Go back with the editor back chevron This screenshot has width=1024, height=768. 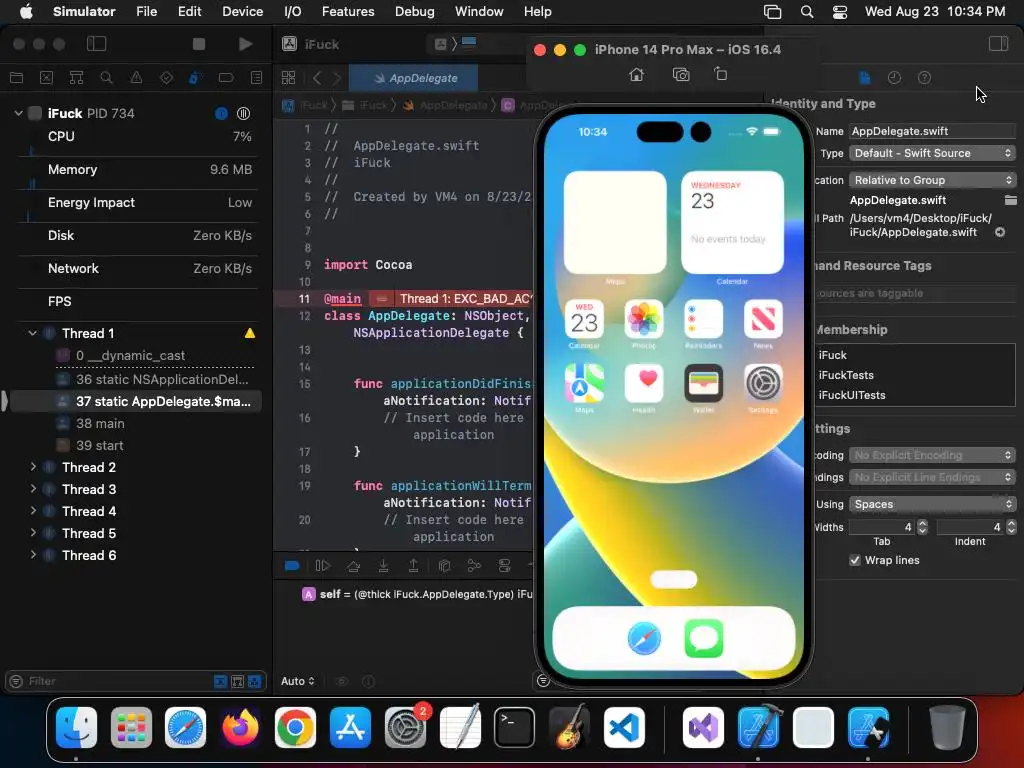317,78
